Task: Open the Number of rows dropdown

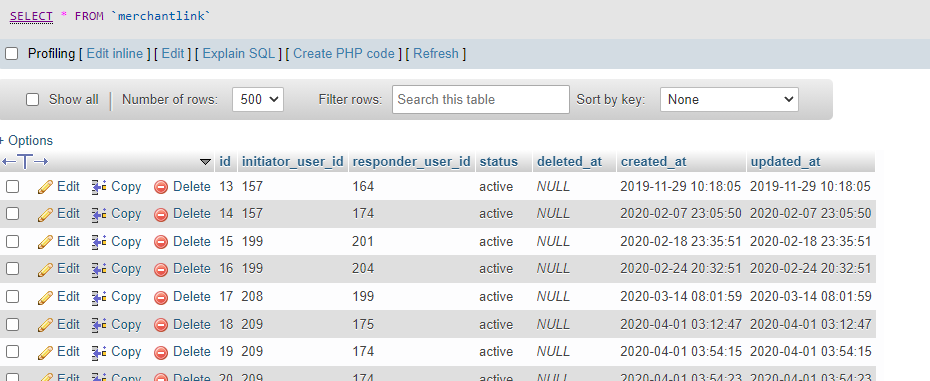Action: pyautogui.click(x=258, y=100)
